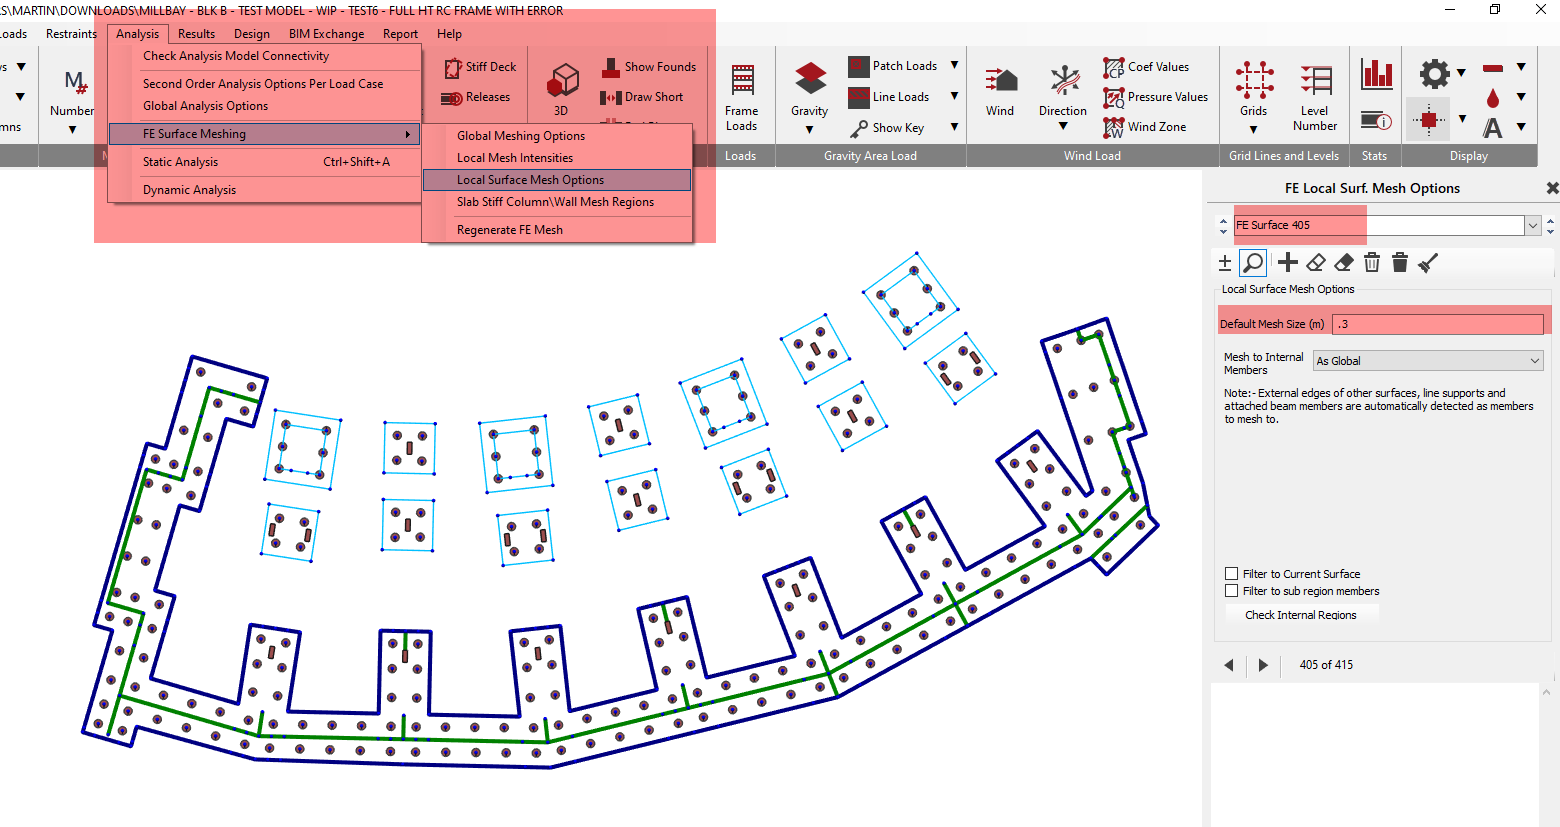Open the Results menu
Viewport: 1560px width, 827px height.
(197, 34)
